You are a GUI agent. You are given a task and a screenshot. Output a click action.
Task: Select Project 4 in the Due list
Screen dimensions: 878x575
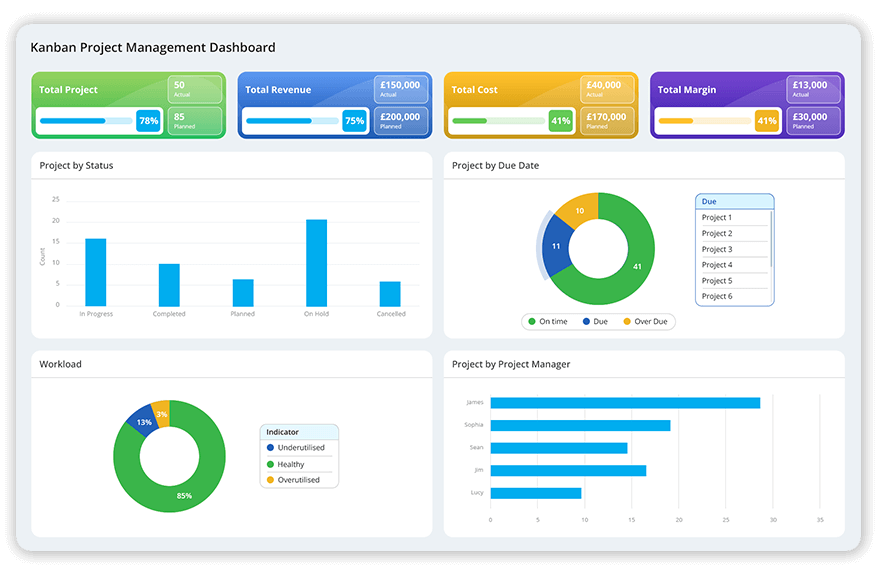click(x=716, y=265)
